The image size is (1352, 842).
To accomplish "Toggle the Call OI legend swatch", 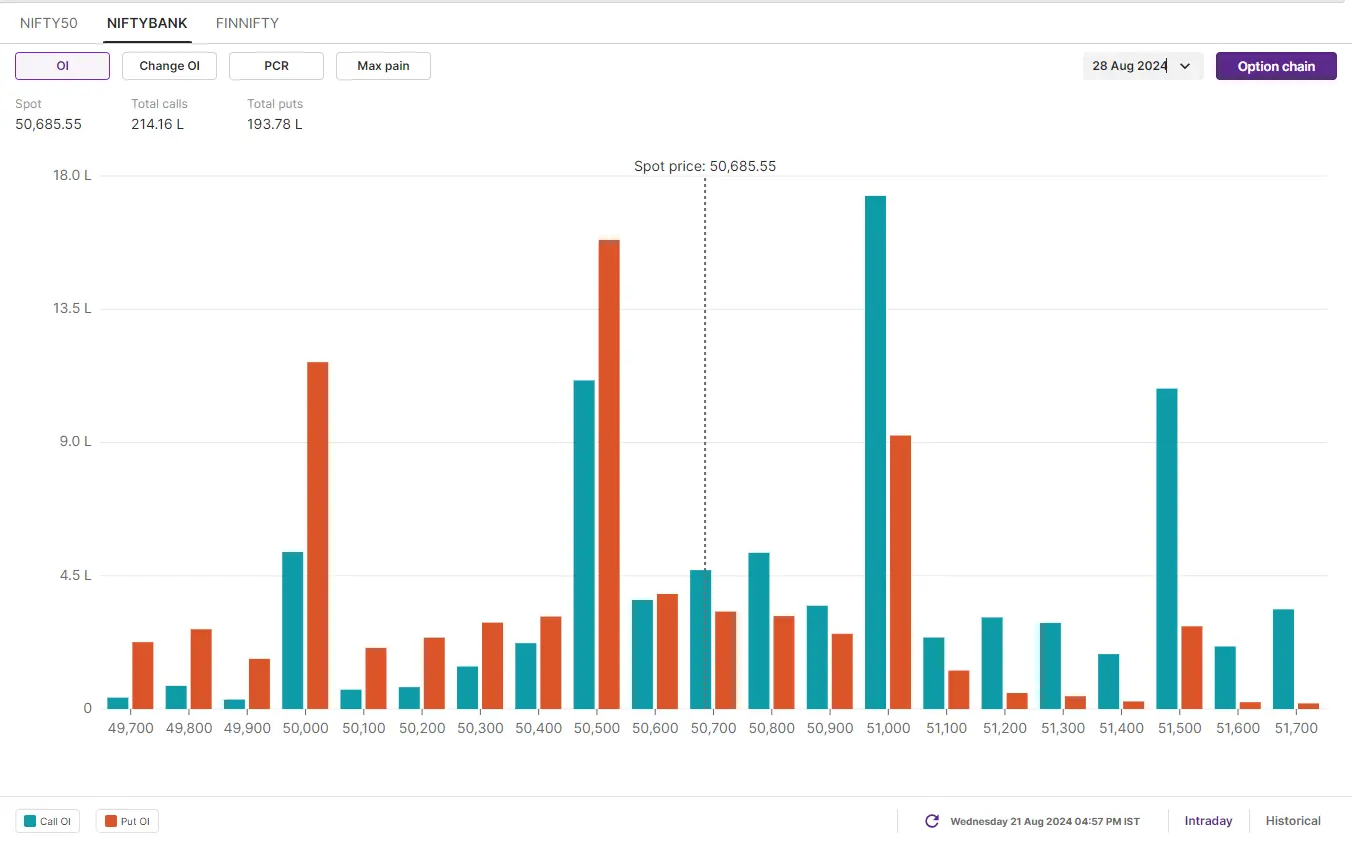I will pos(31,822).
